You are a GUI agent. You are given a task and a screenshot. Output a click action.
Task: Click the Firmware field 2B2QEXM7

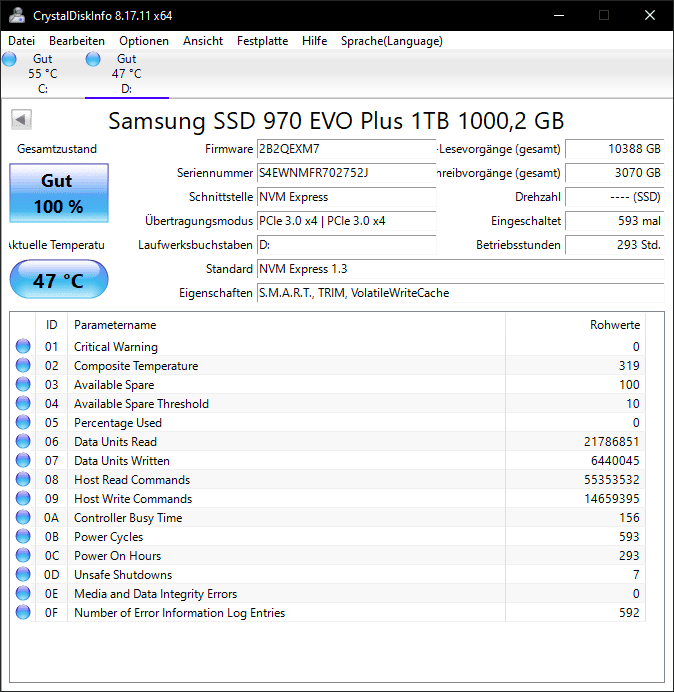pos(346,149)
